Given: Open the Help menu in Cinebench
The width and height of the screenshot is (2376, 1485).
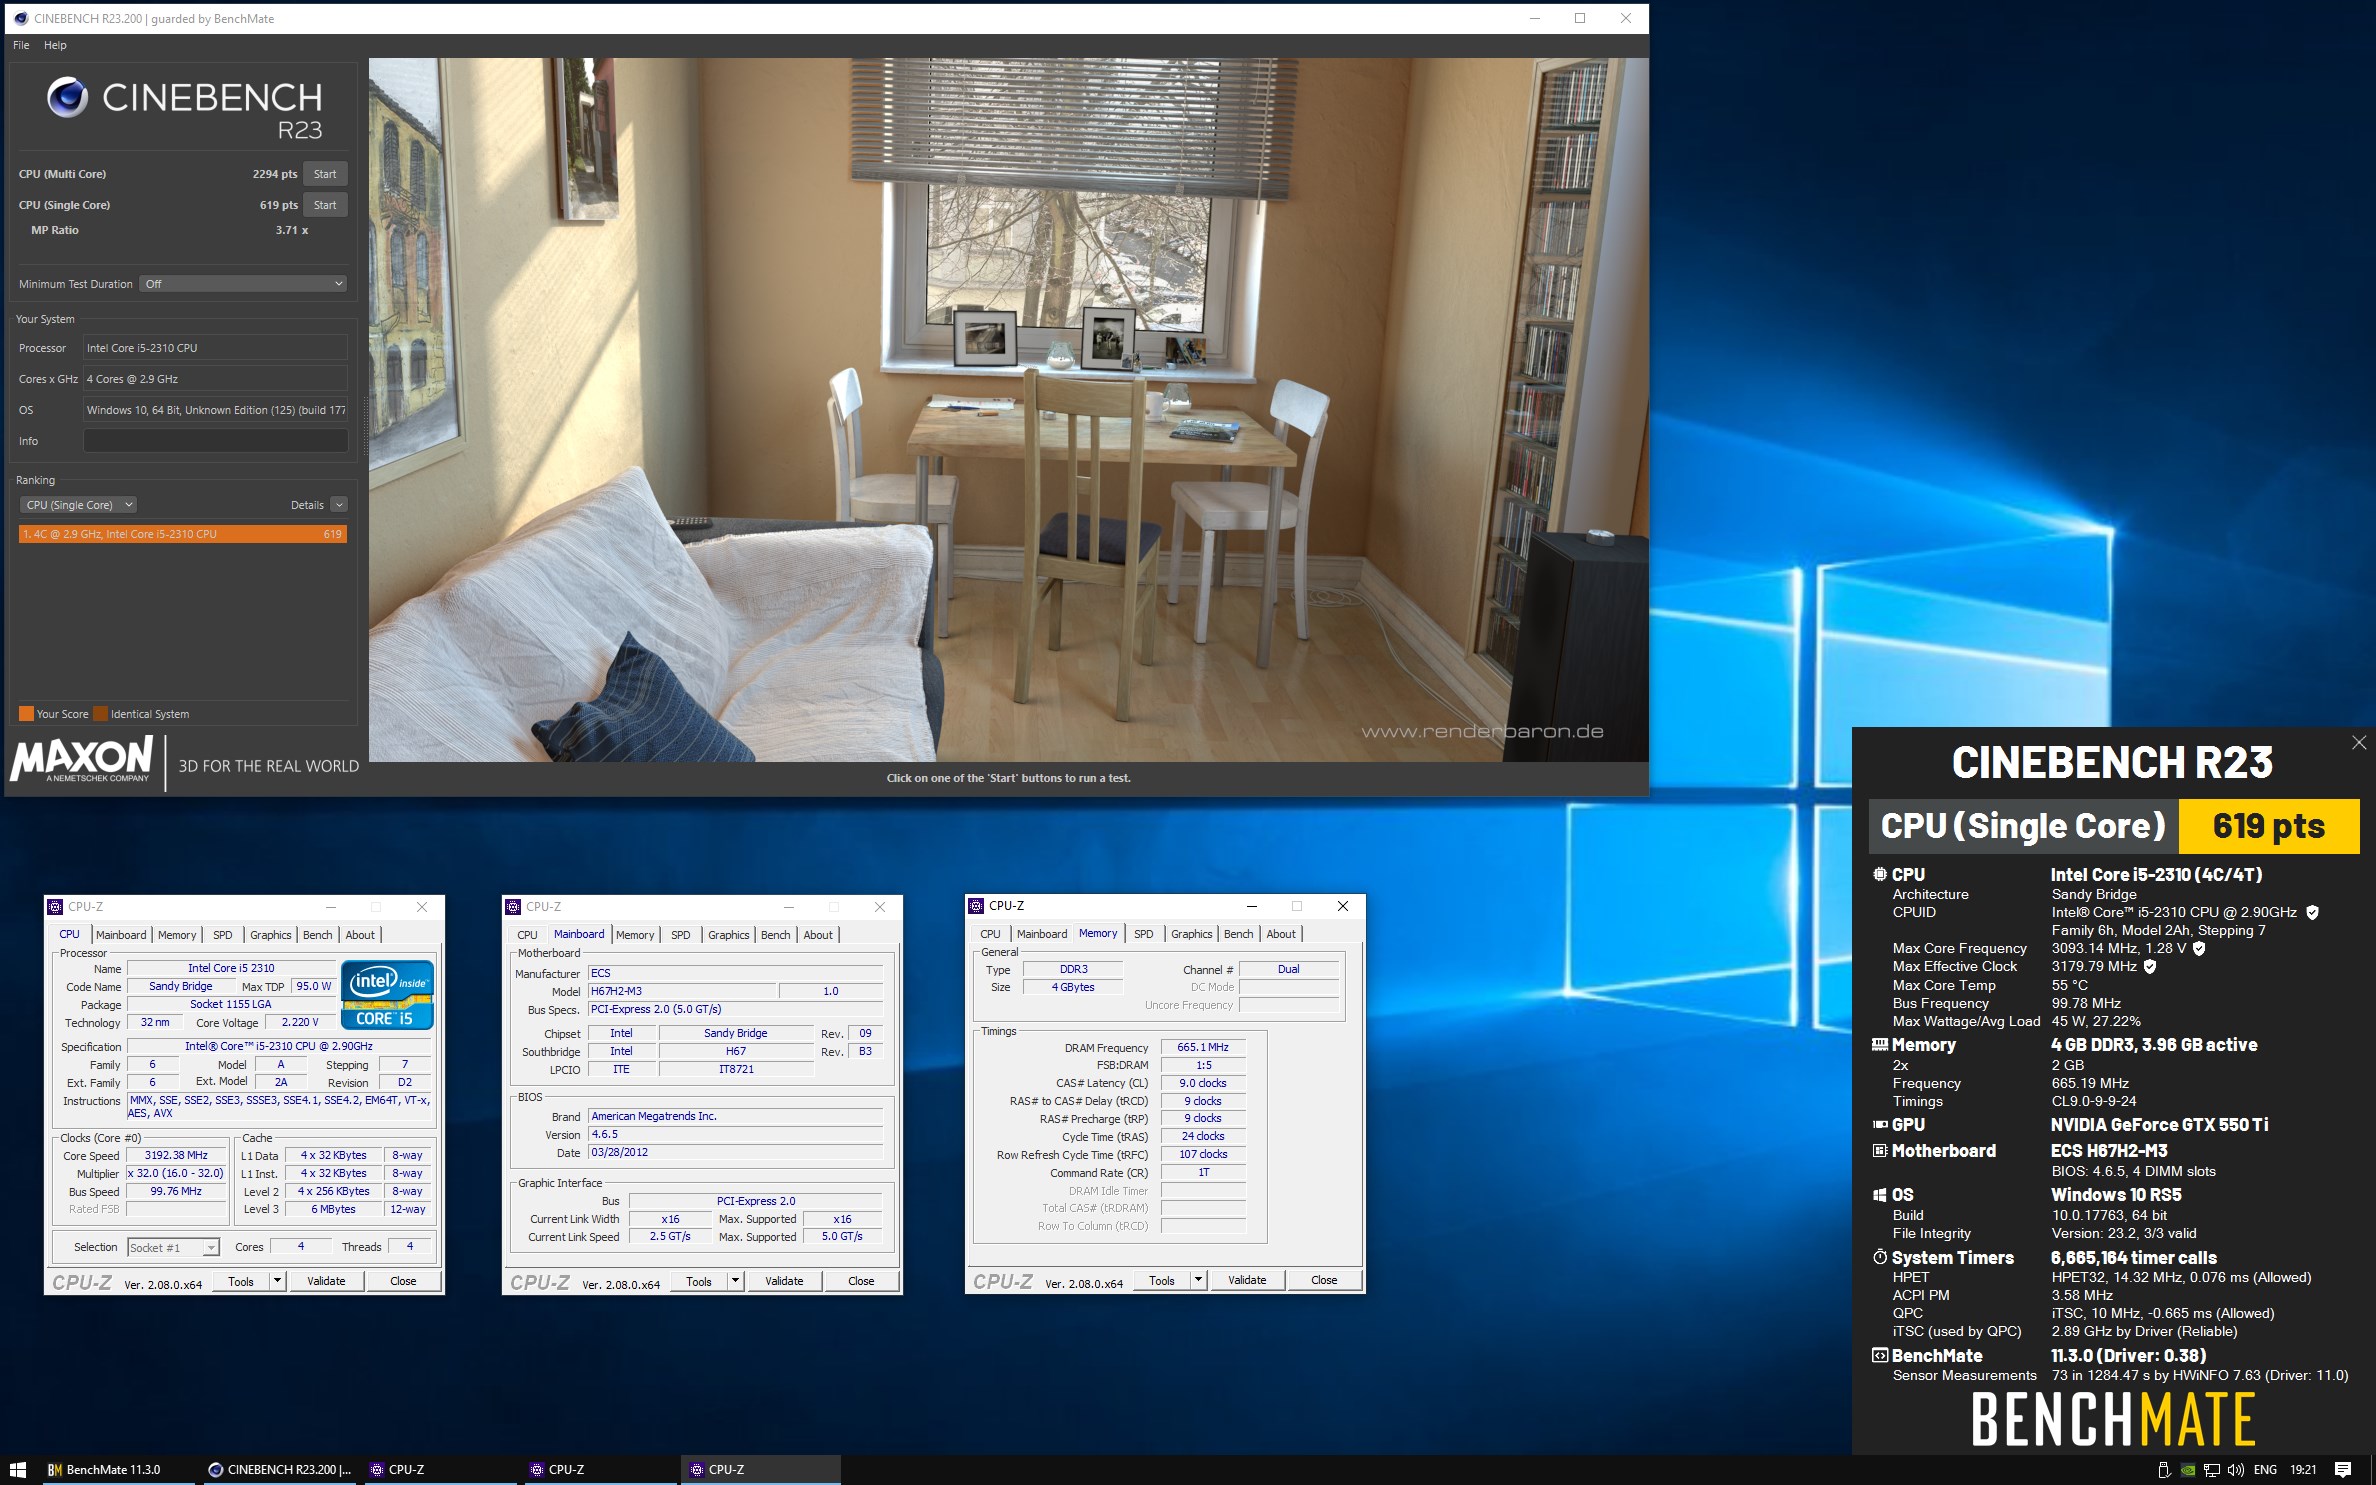Looking at the screenshot, I should 55,45.
